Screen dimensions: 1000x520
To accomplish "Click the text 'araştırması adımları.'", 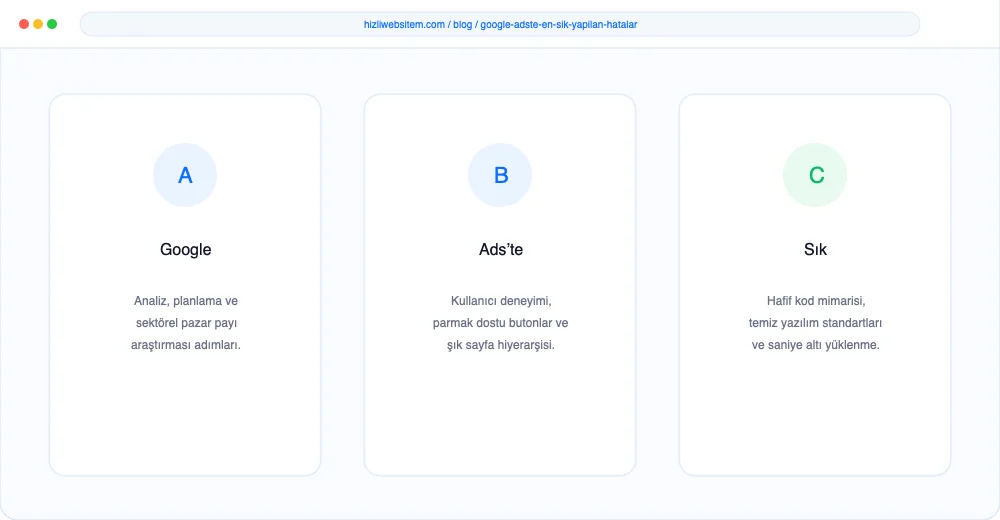I will (x=186, y=345).
